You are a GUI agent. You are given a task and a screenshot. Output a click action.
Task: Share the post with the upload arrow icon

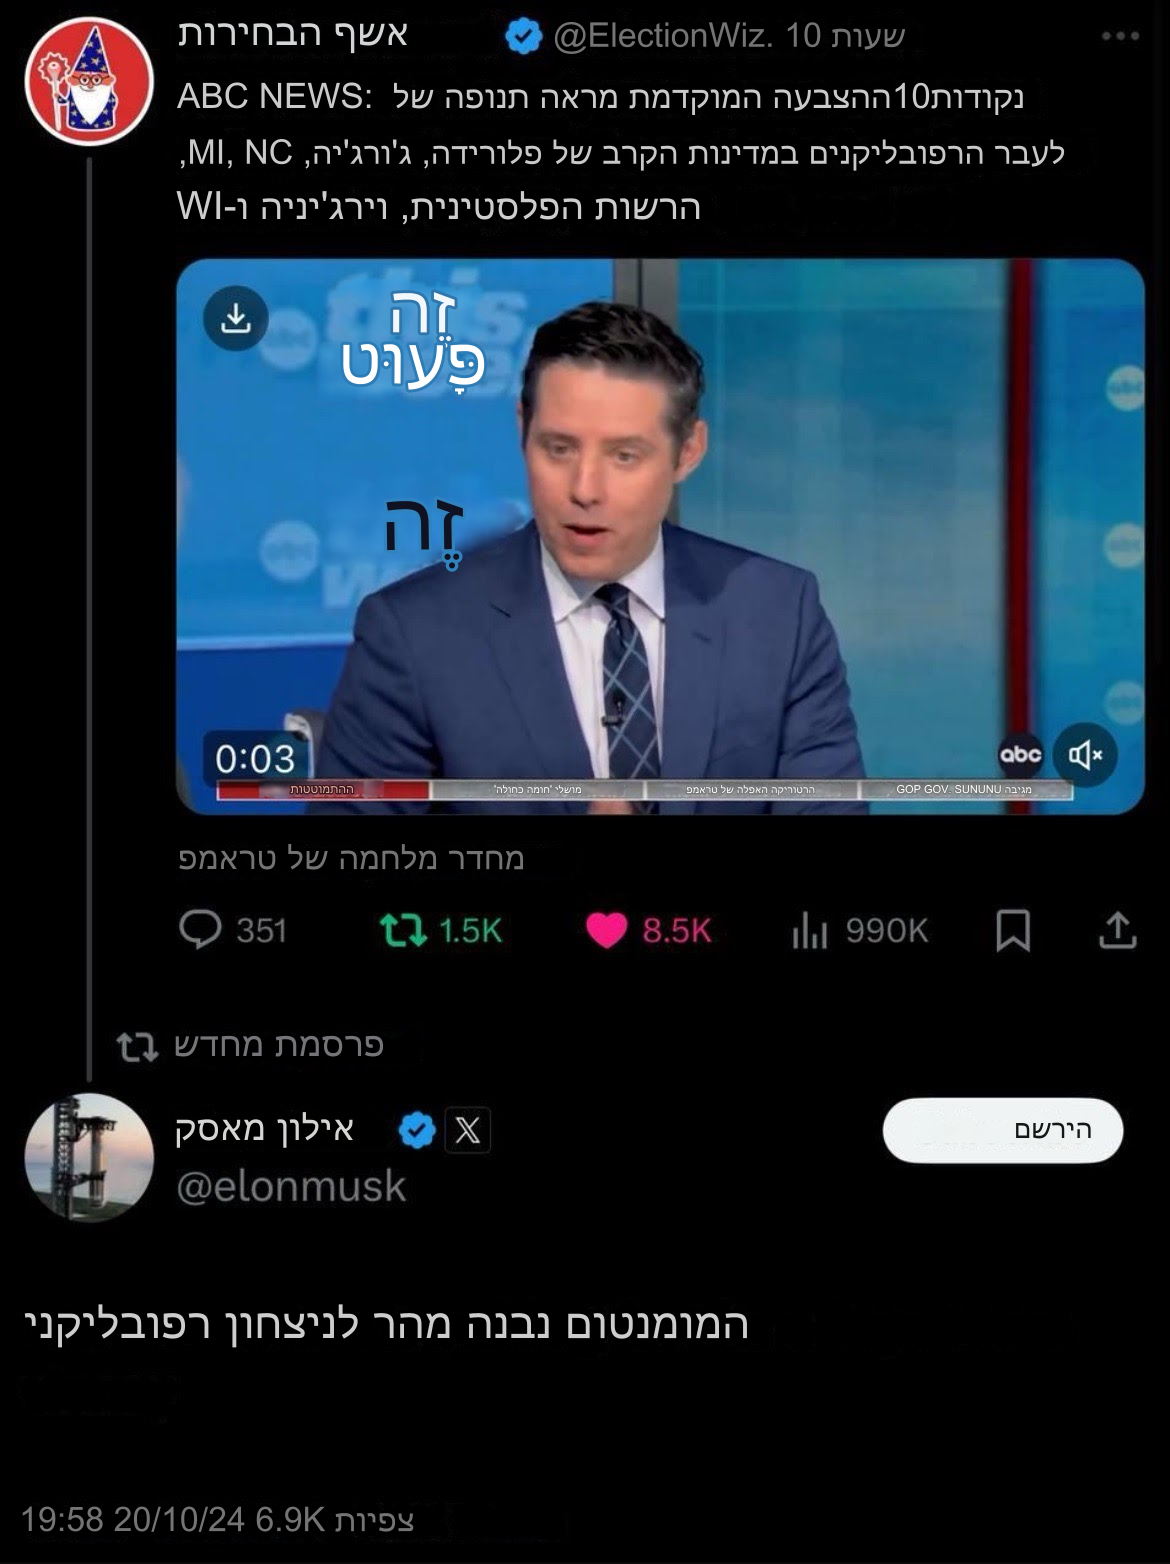coord(1117,930)
